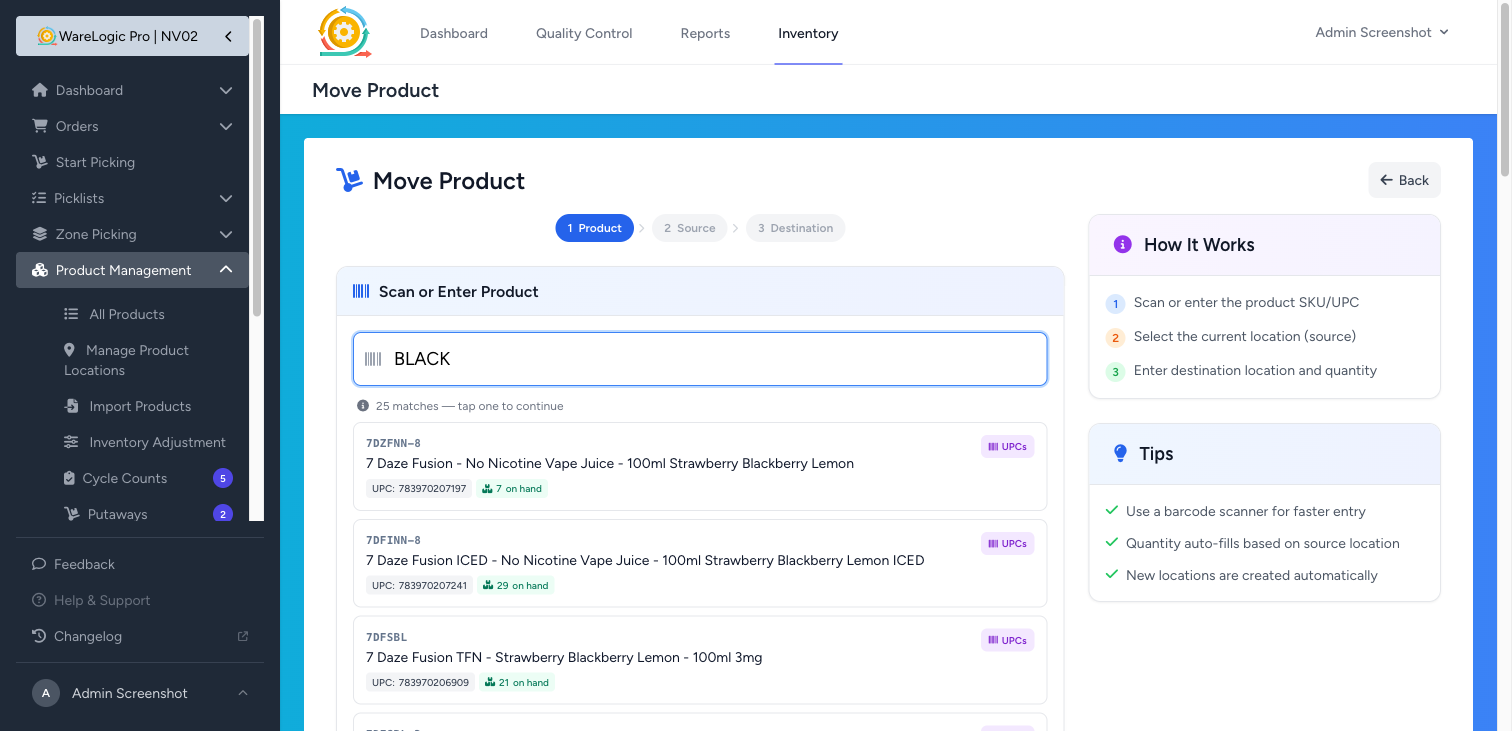The image size is (1512, 731).
Task: Click the sidebar user avatar letter A
Action: click(46, 693)
